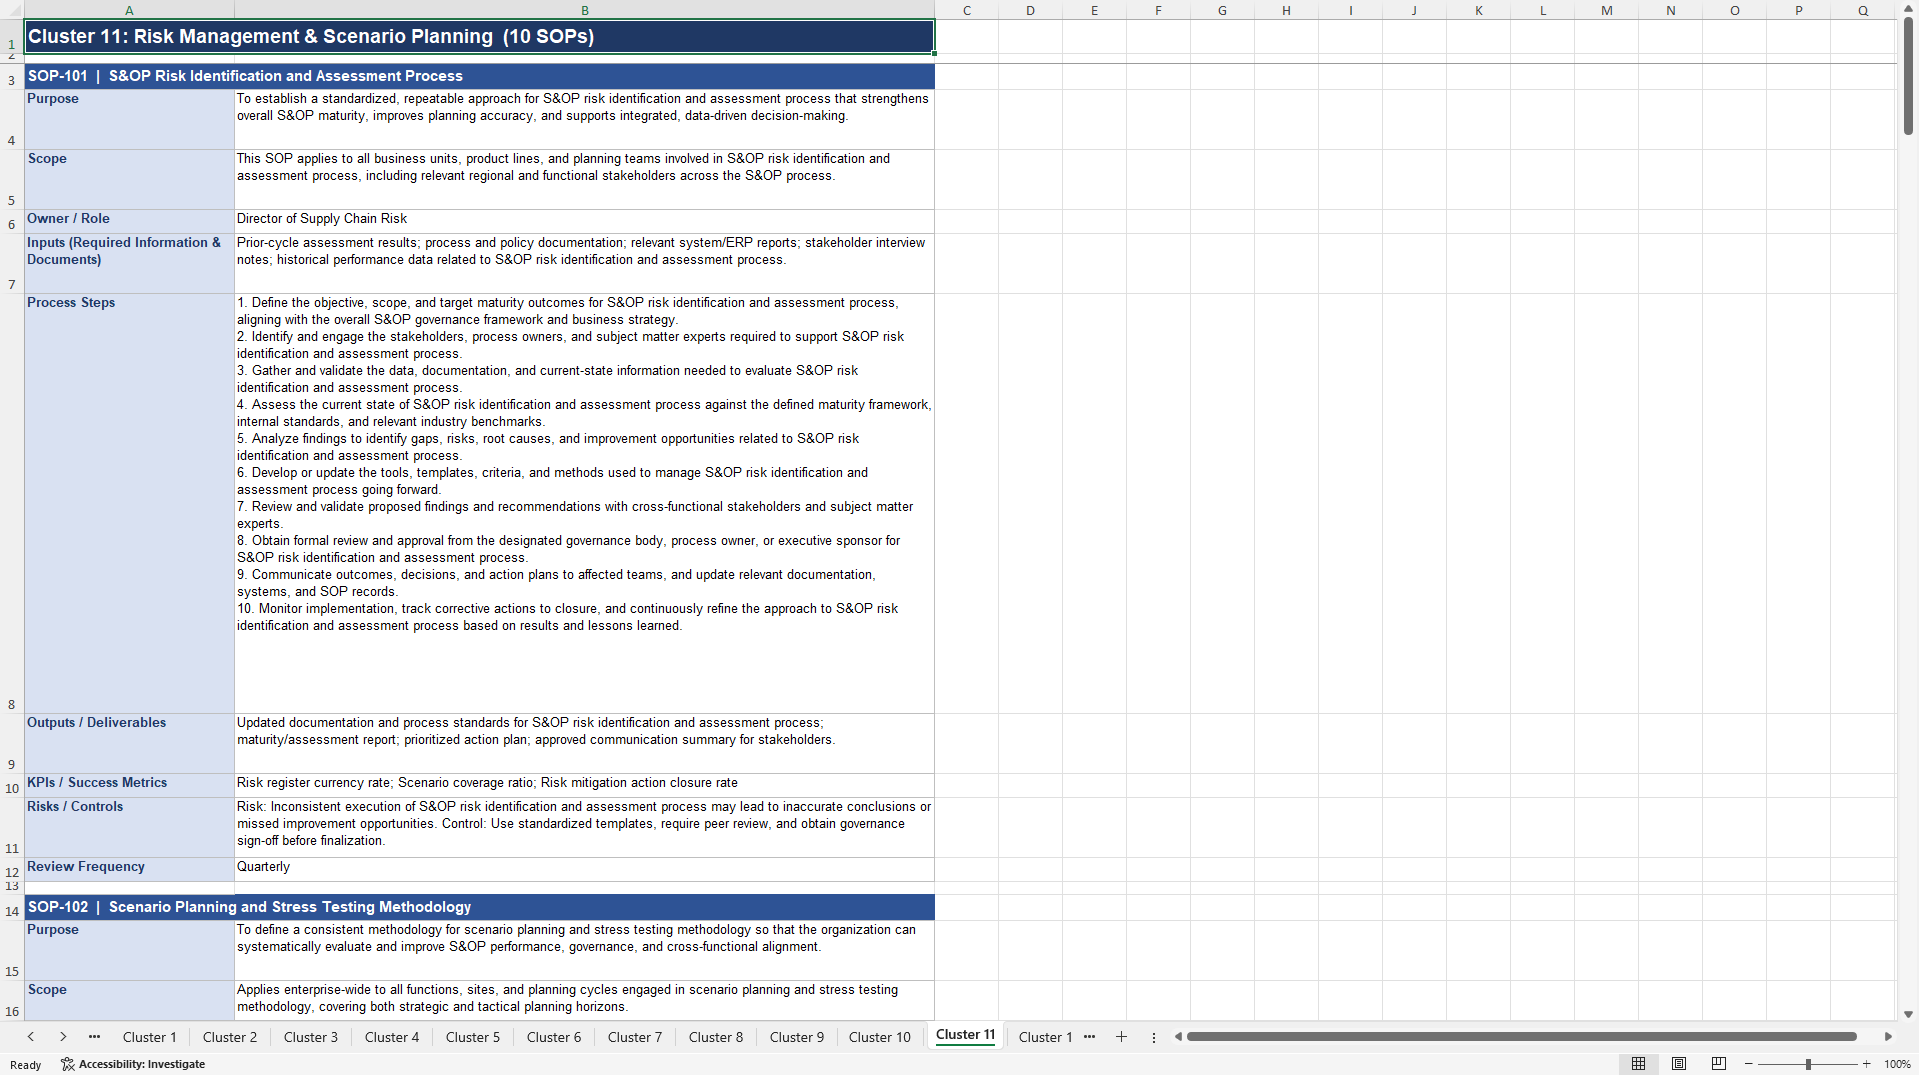Screen dimensions: 1919x1075
Task: Click 'KPIs / Success Metrics' label cell
Action: point(129,785)
